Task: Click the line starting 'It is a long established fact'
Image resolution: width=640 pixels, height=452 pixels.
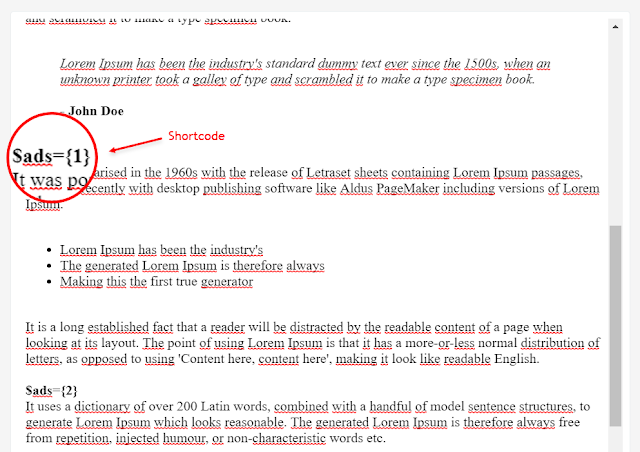Action: [x=294, y=327]
